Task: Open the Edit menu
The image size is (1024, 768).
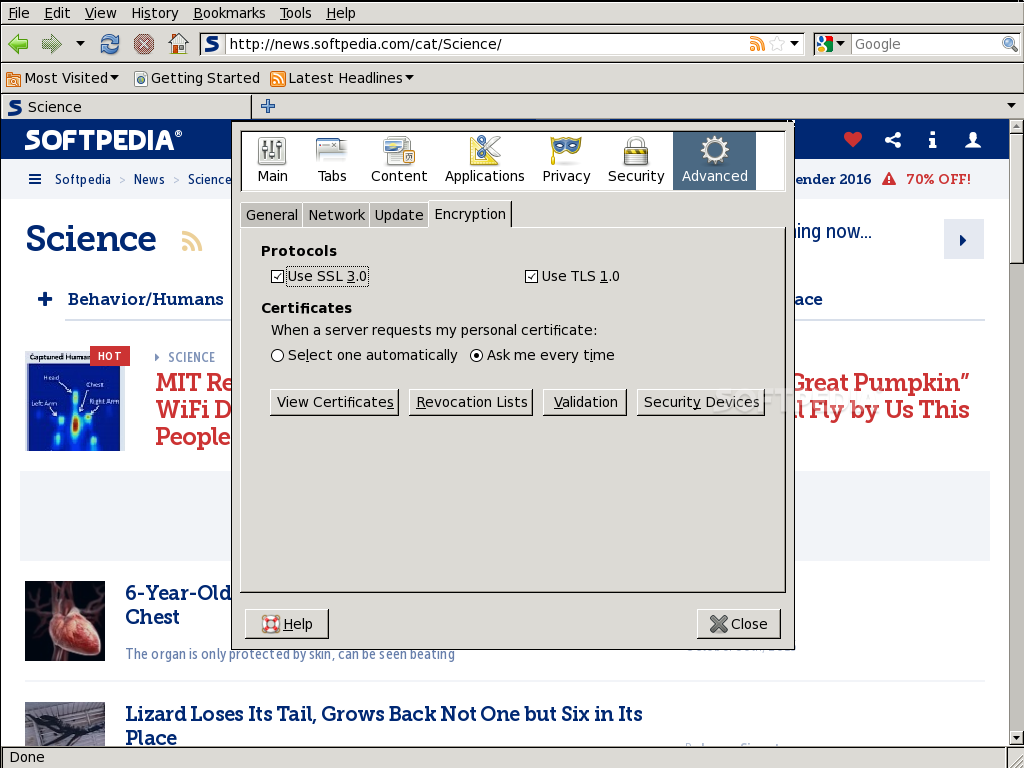Action: coord(57,13)
